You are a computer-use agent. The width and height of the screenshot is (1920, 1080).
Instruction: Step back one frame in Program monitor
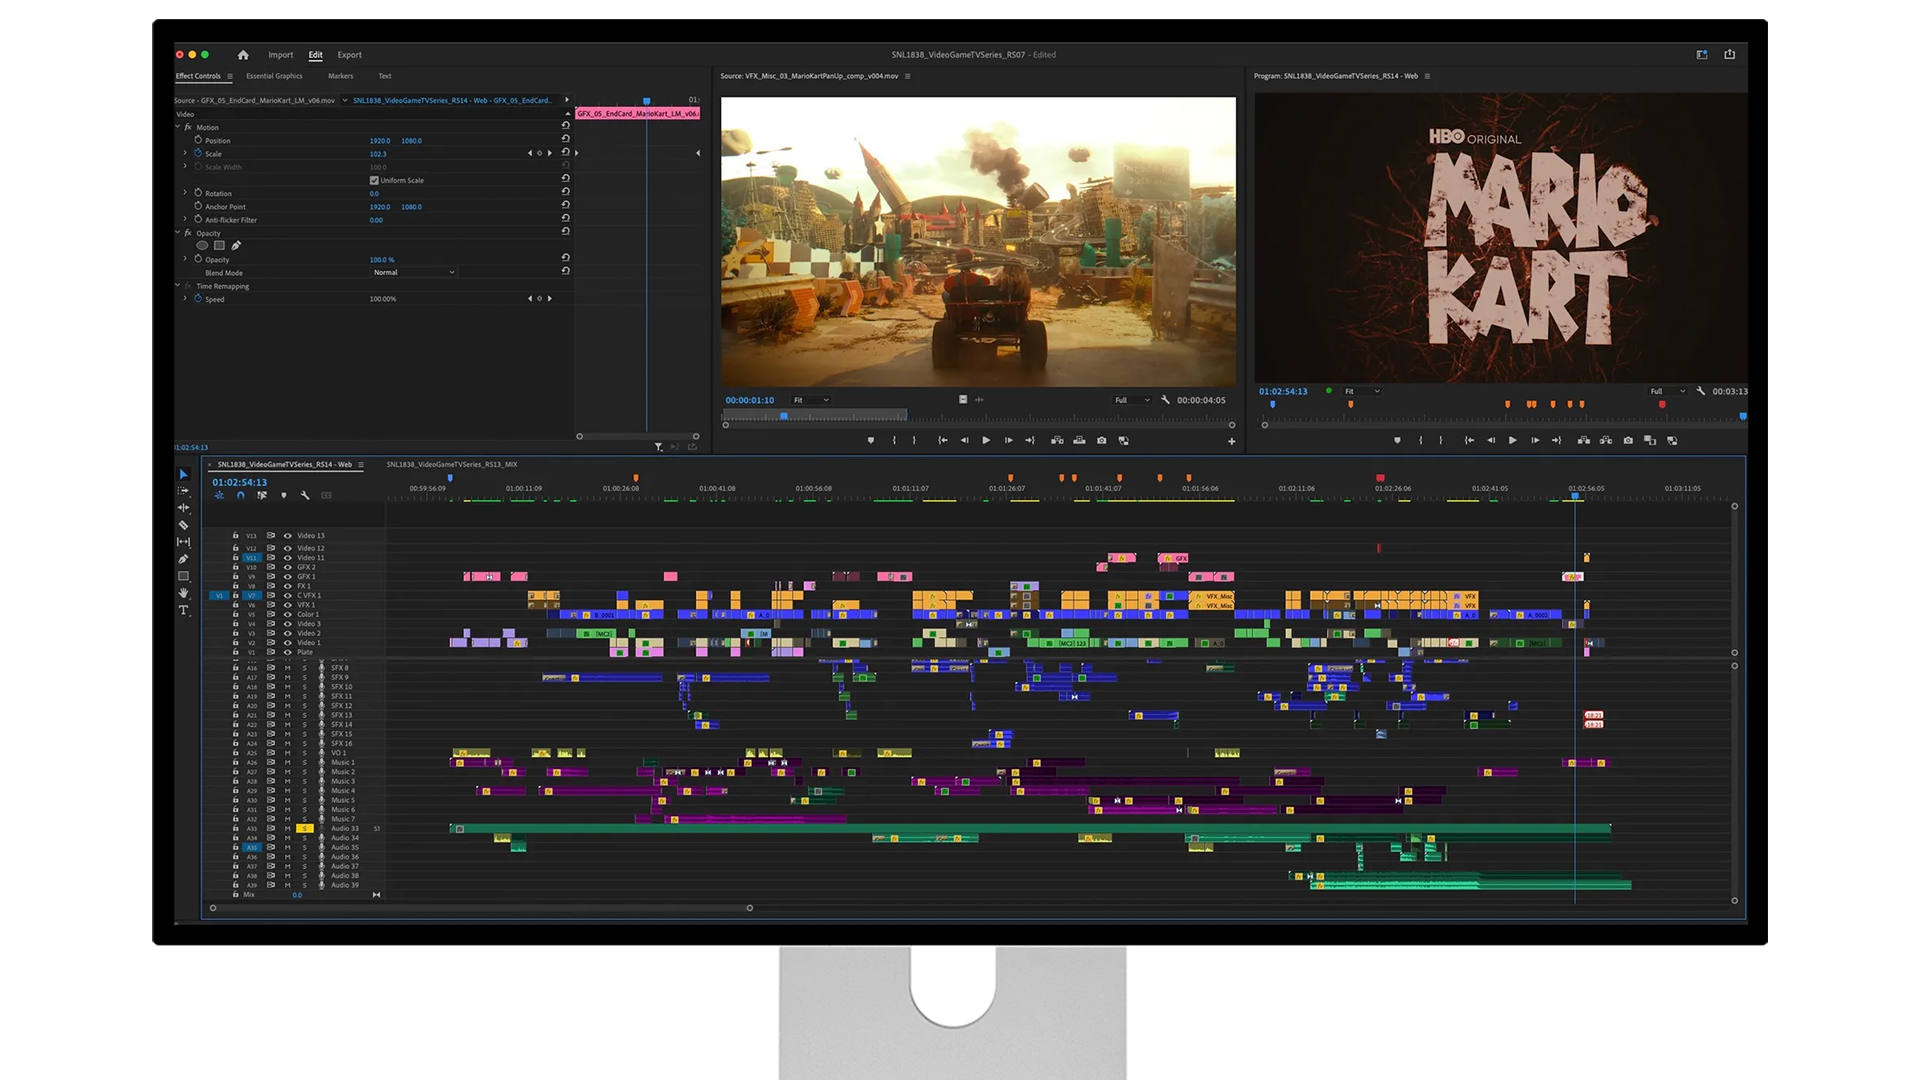[x=1491, y=440]
